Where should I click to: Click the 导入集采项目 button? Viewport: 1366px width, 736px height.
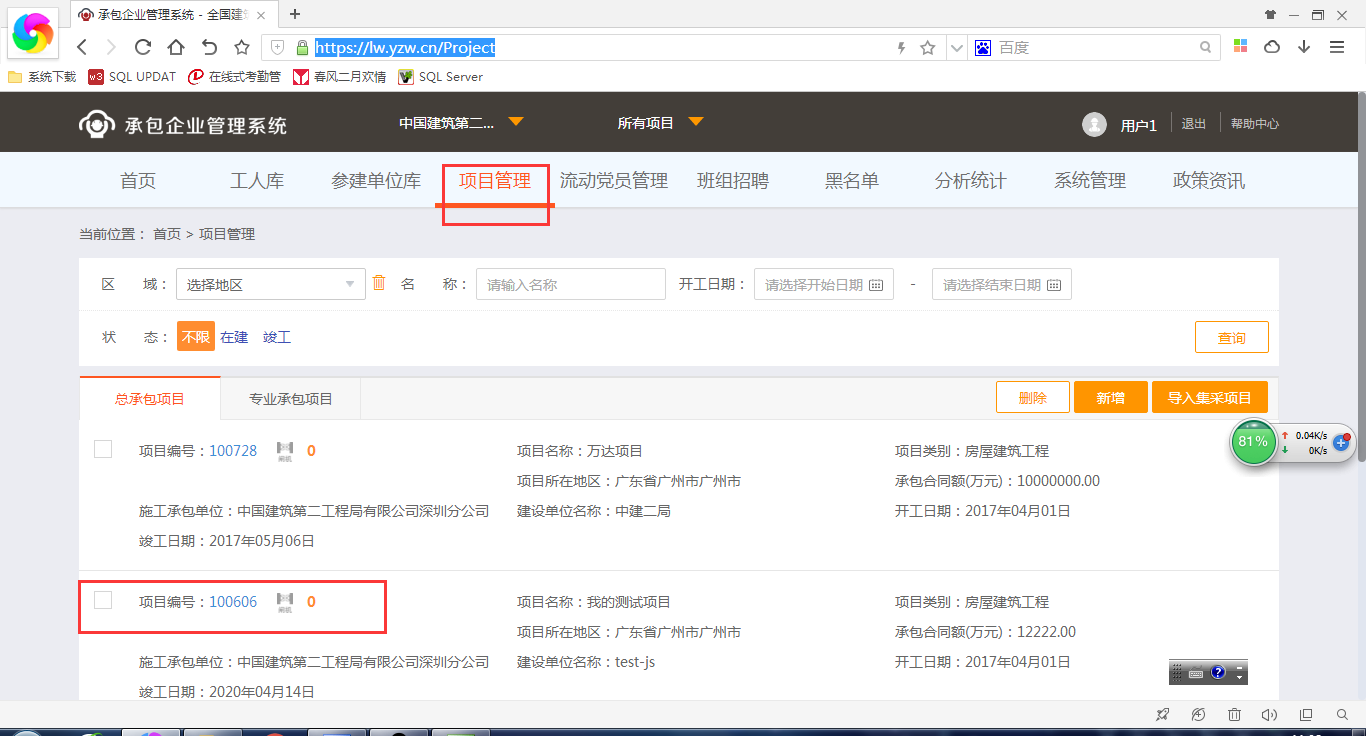[x=1209, y=398]
